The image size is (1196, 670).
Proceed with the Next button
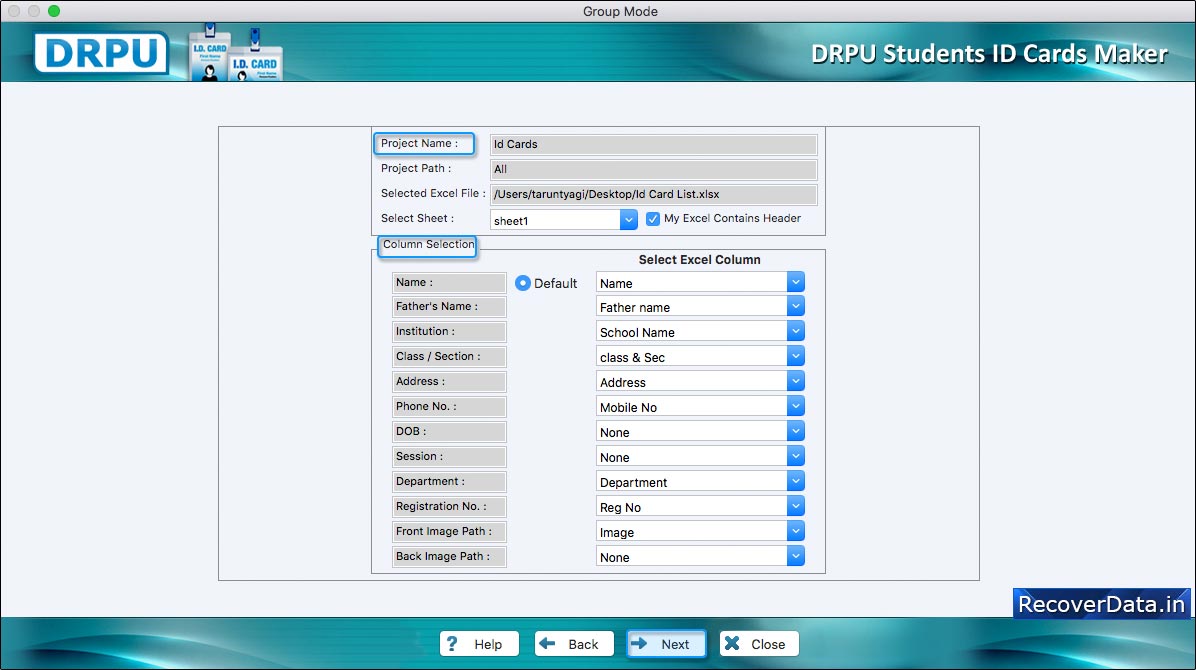(x=667, y=643)
